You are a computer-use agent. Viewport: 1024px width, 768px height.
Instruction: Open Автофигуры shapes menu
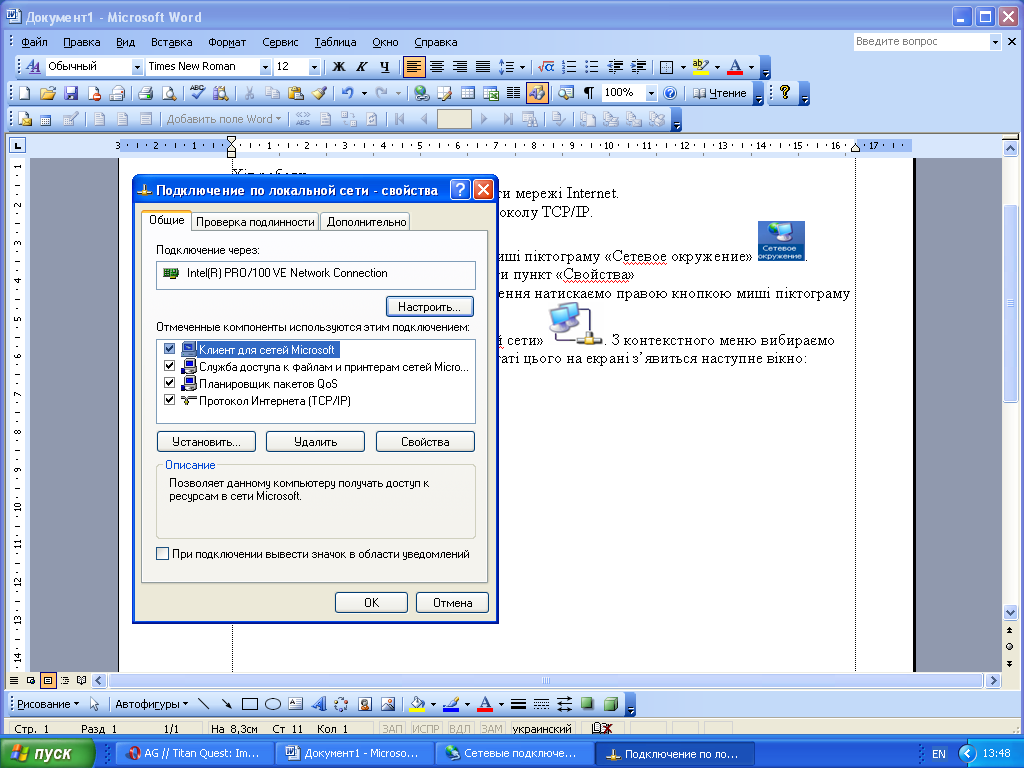coord(152,704)
